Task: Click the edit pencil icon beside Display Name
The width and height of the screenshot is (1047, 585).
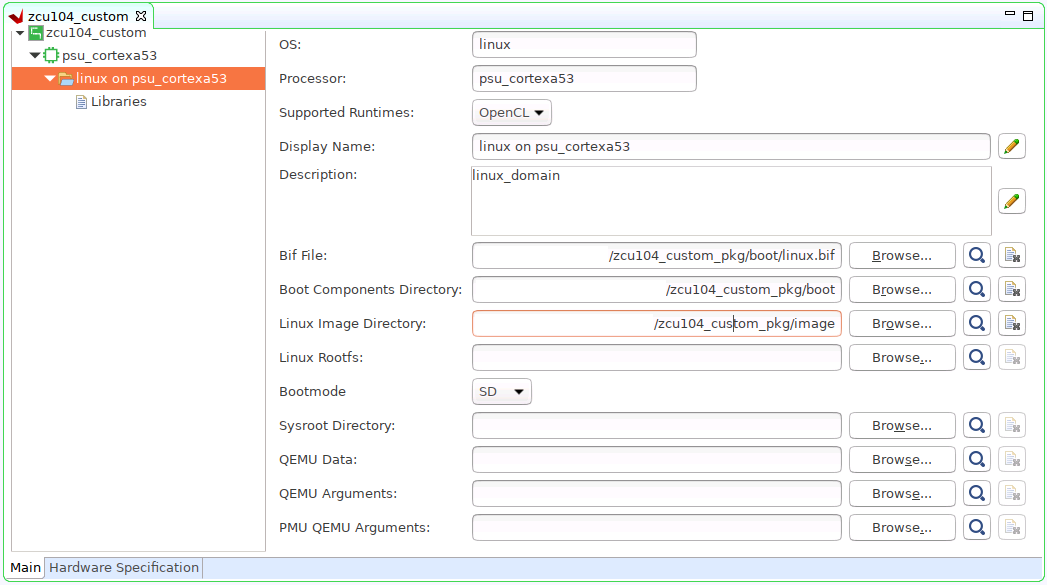Action: point(1011,146)
